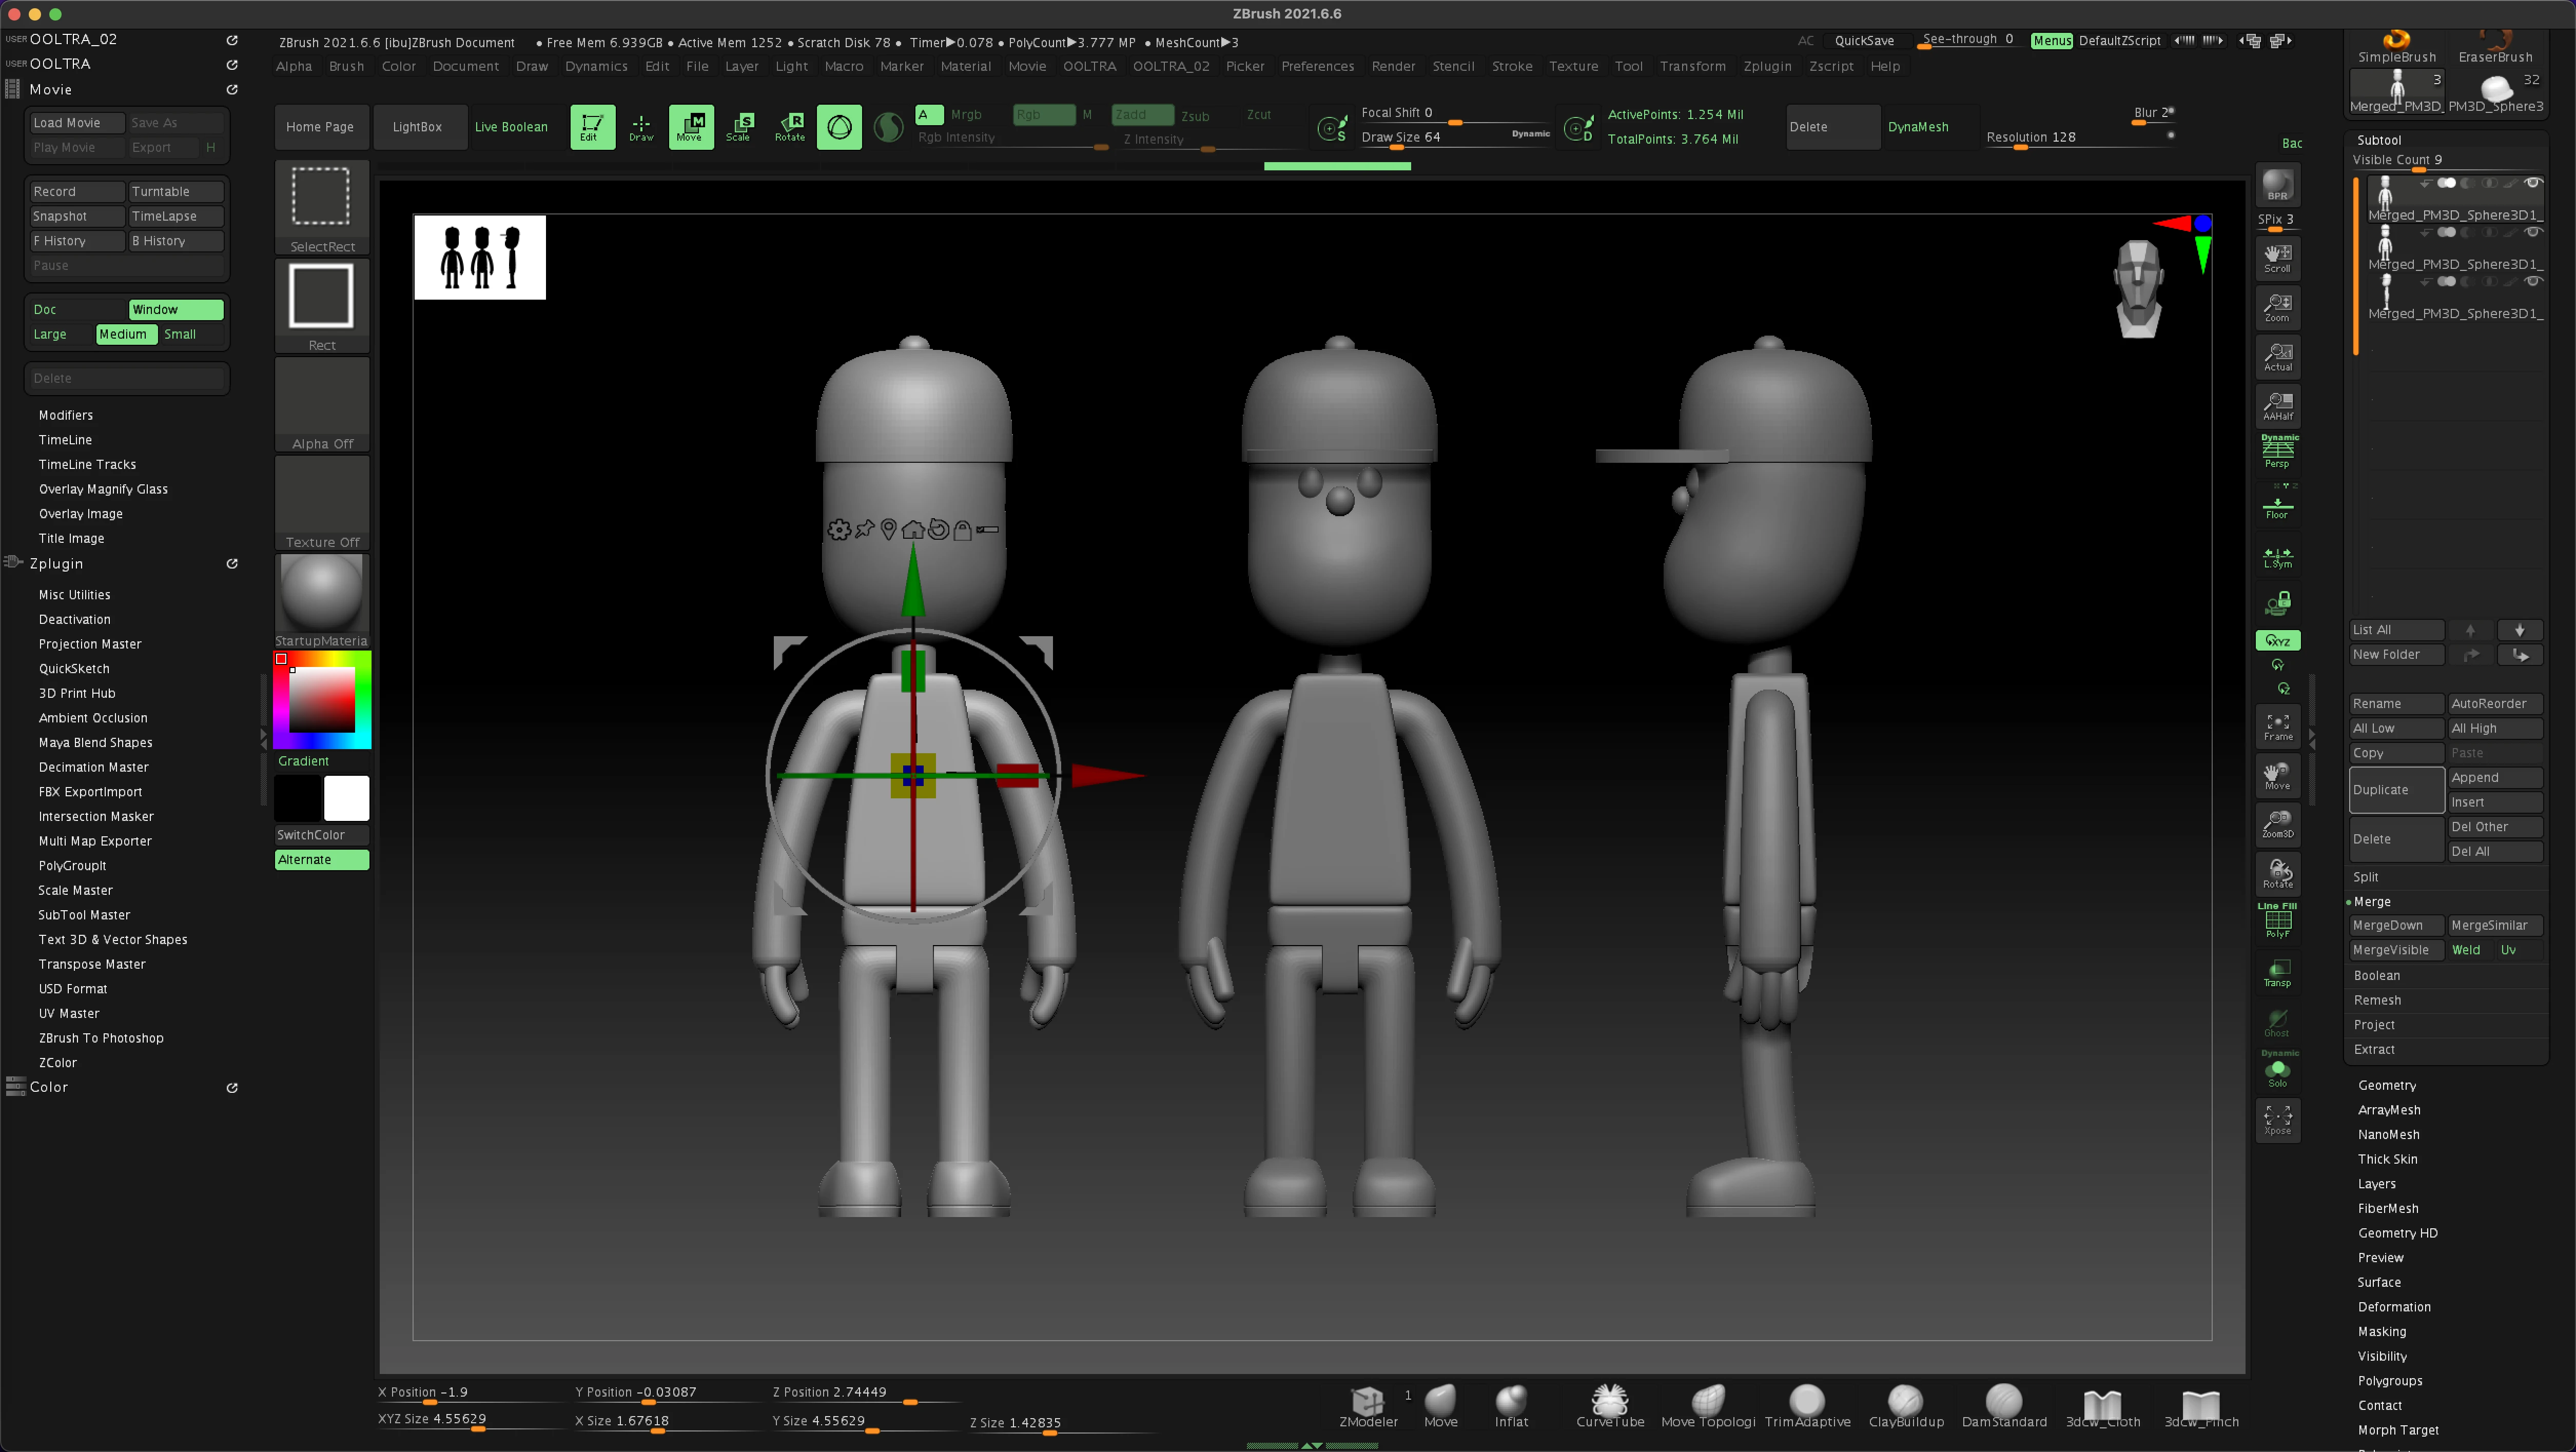Click the character reference thumbnail image
The image size is (2576, 1452).
(480, 257)
